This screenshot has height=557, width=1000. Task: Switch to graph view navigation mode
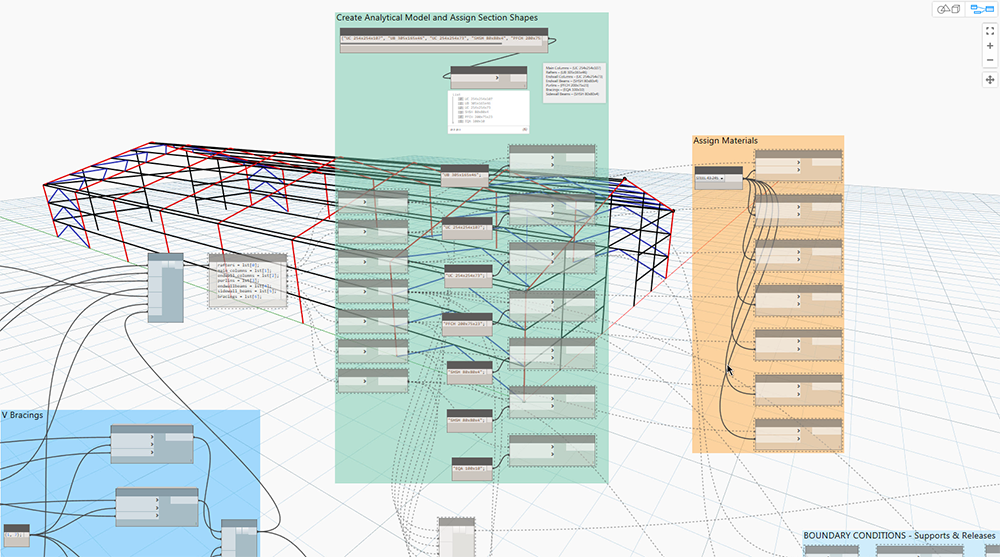click(982, 9)
